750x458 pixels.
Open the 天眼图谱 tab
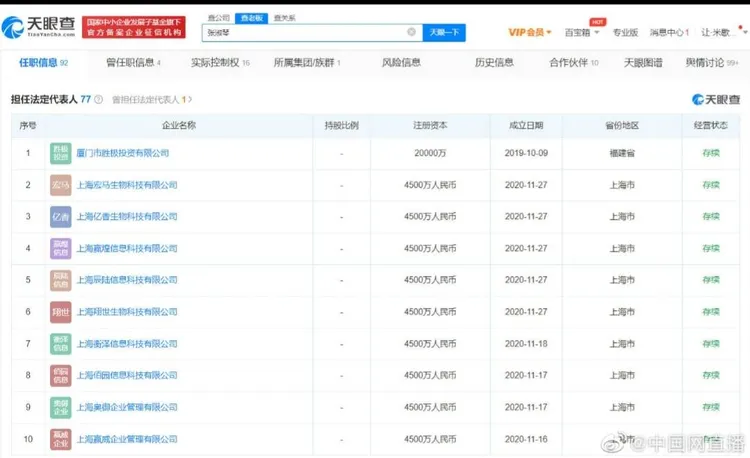click(x=643, y=63)
